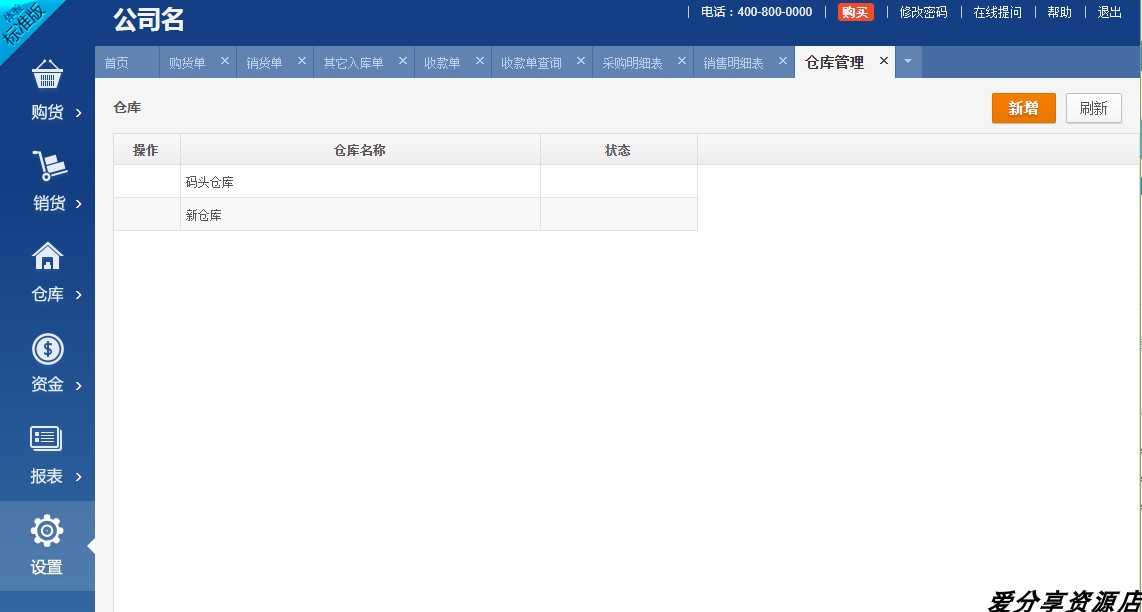
Task: Close the 销货单 tab
Action: point(302,61)
